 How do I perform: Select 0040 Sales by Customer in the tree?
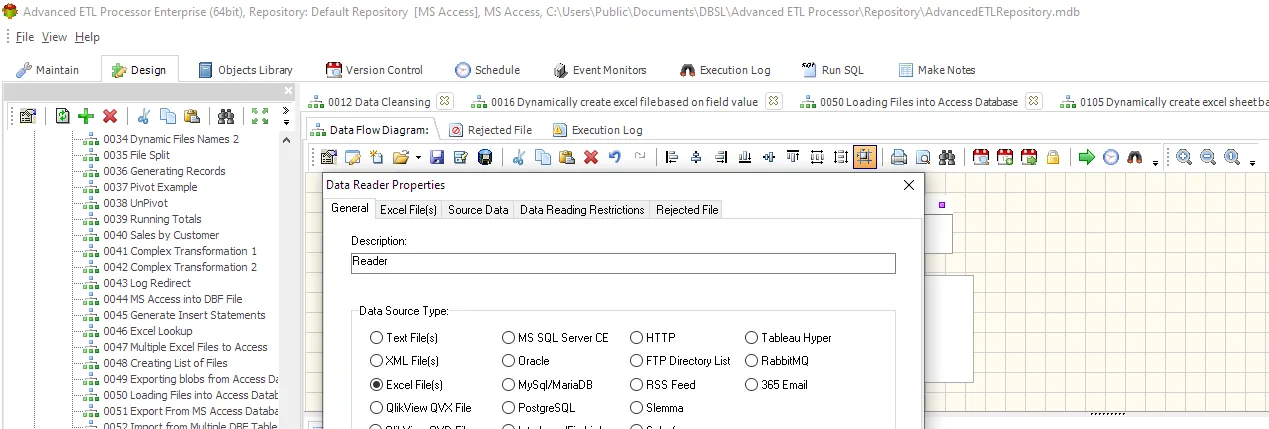coord(160,235)
